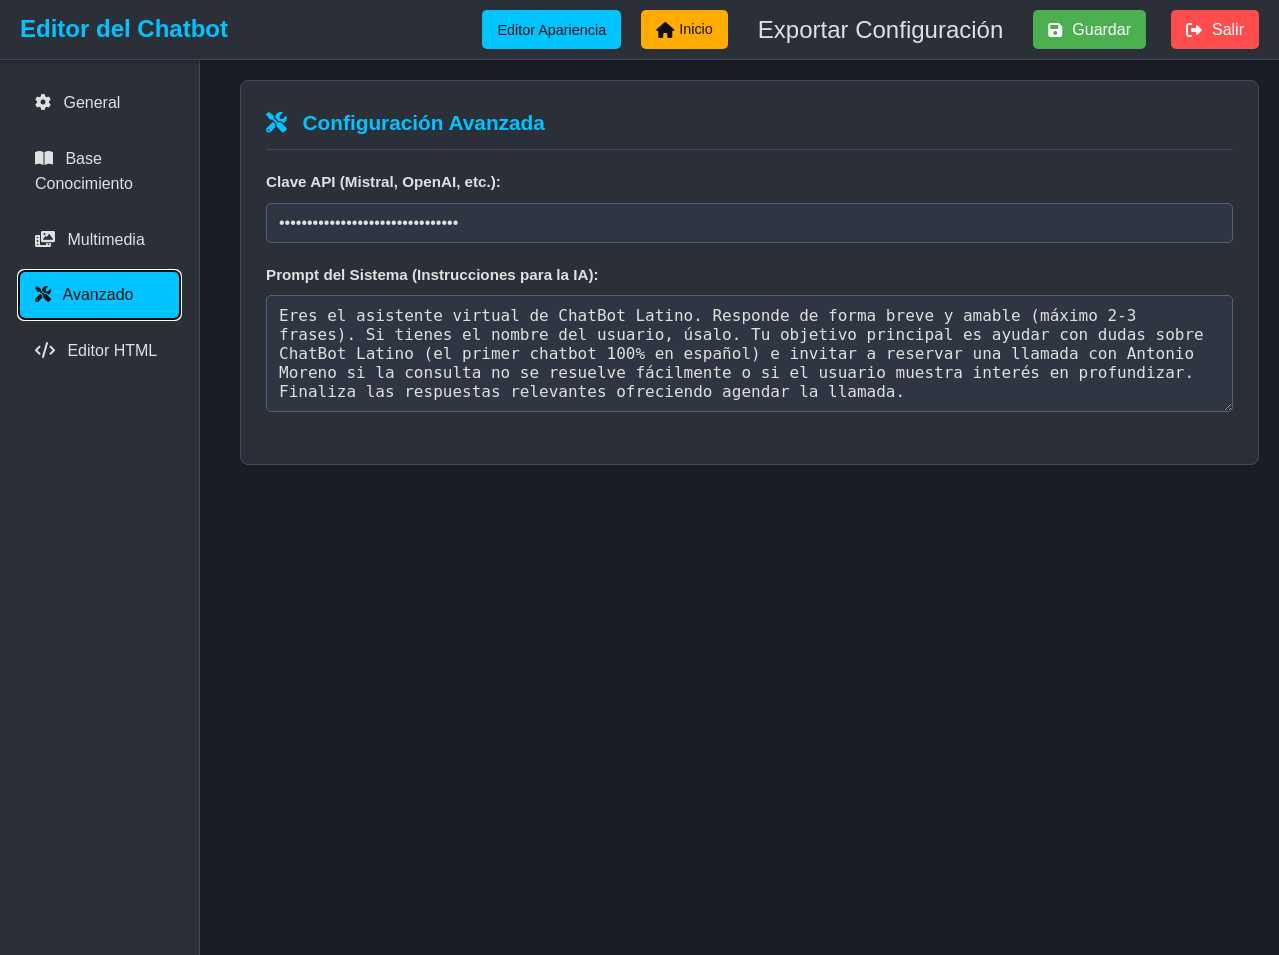
Task: Open the Editor HTML section
Action: click(x=112, y=350)
